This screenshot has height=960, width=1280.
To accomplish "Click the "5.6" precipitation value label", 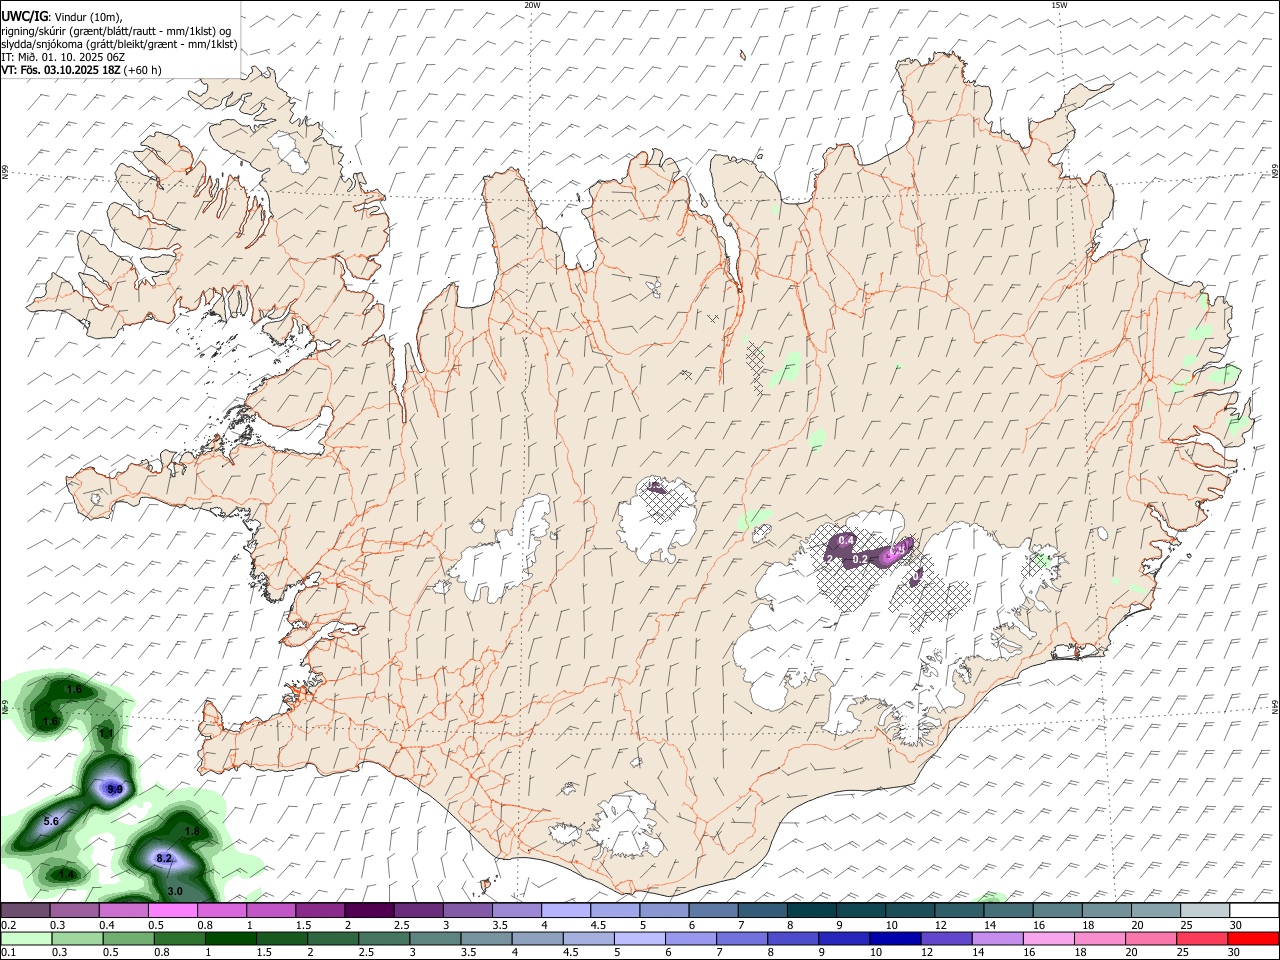I will point(52,821).
